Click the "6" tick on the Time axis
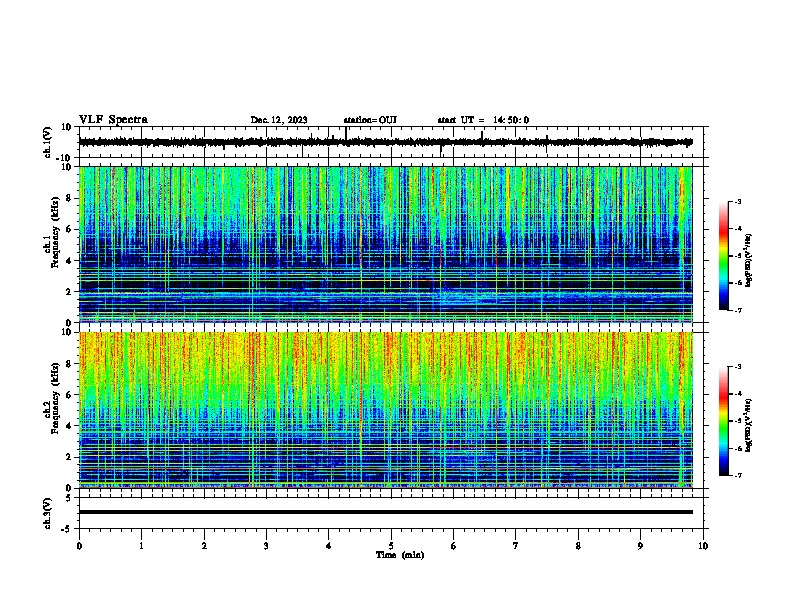 (454, 546)
